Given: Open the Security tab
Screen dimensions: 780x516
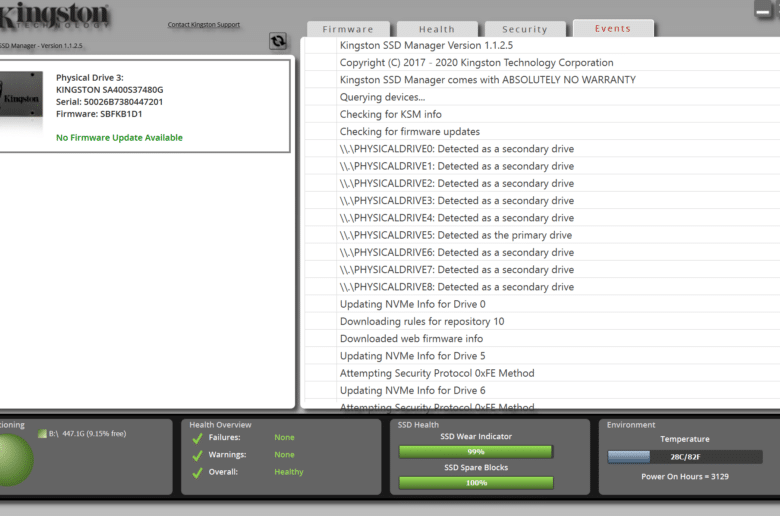Looking at the screenshot, I should coord(525,29).
